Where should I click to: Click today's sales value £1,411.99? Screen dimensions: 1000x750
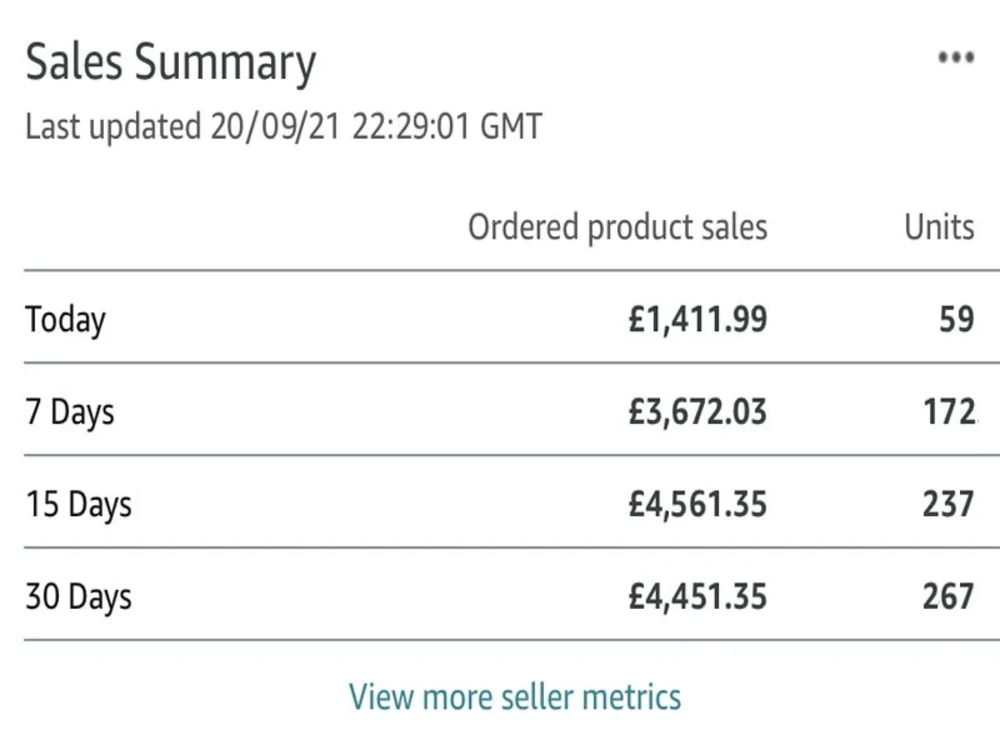[x=697, y=320]
